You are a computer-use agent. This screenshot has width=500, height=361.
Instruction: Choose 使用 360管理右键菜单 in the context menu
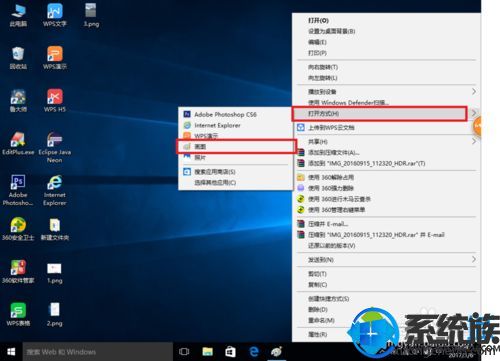tap(387, 210)
